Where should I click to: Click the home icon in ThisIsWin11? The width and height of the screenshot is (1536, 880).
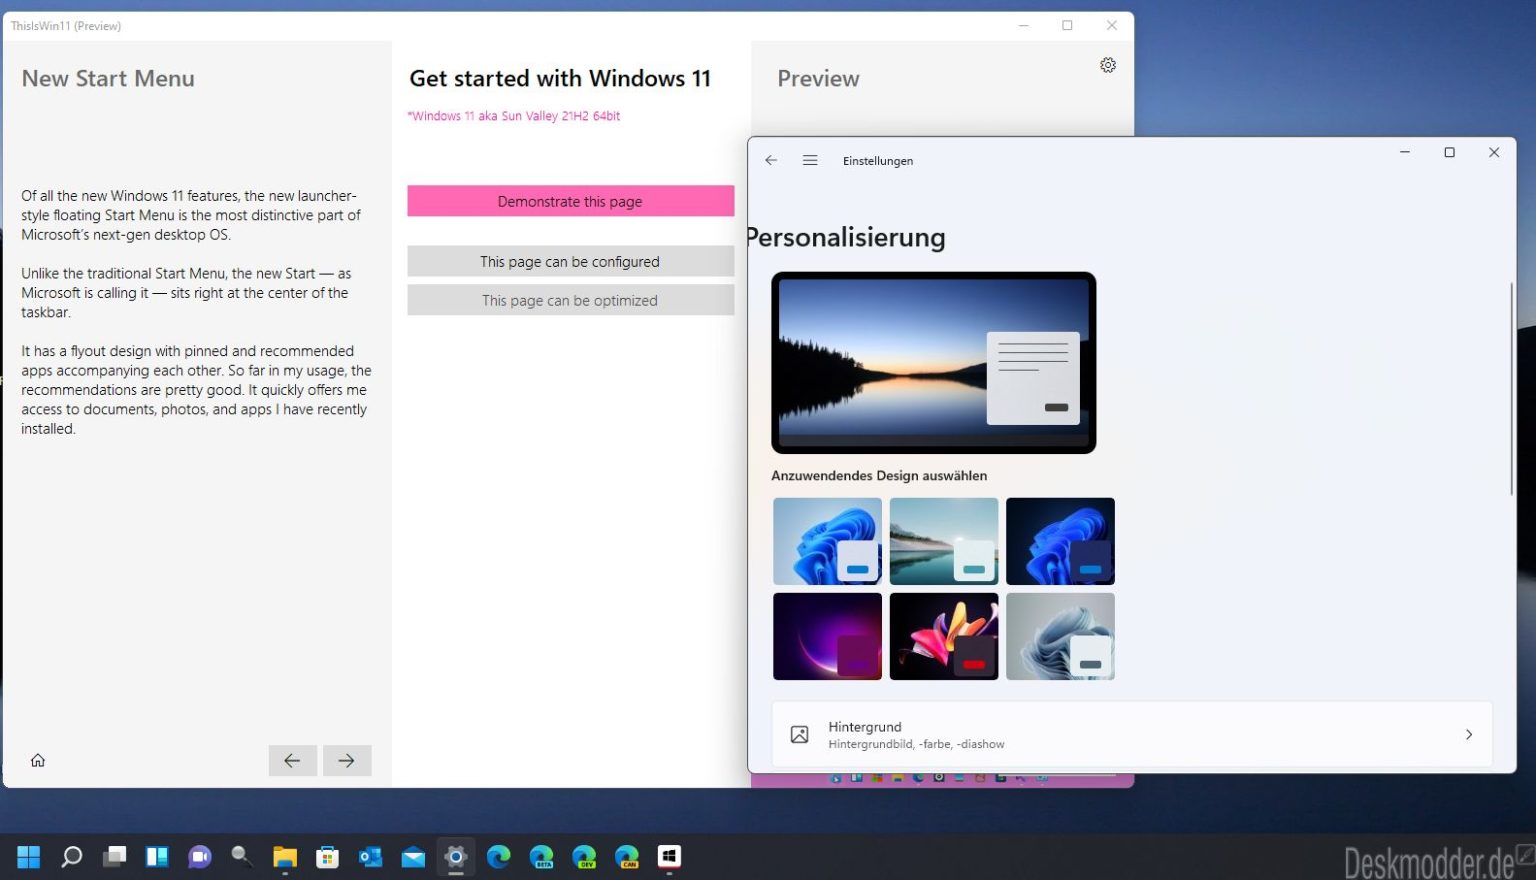click(37, 760)
